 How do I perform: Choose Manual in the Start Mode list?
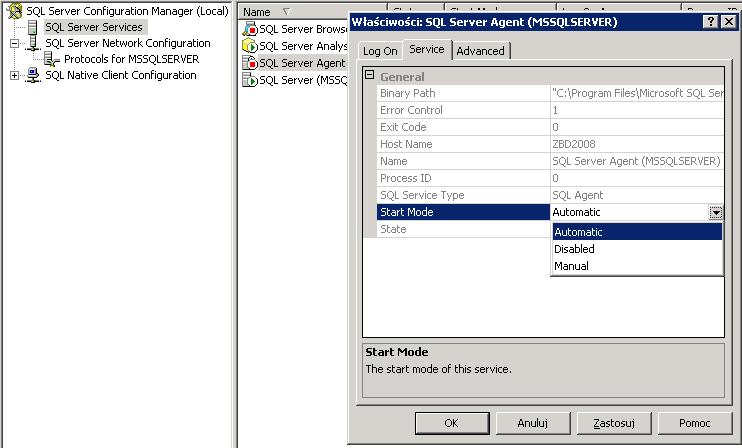[x=637, y=266]
